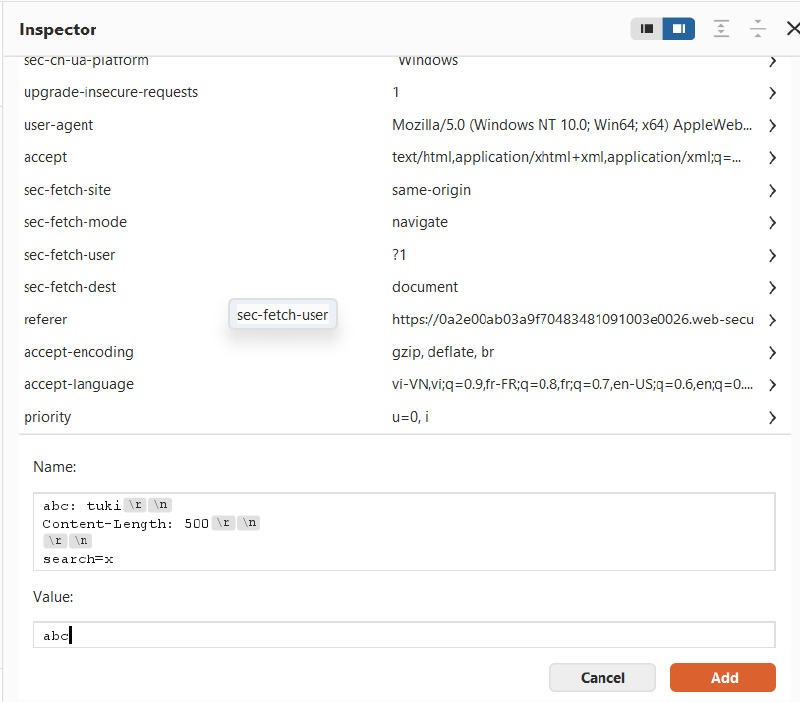Image resolution: width=800 pixels, height=702 pixels.
Task: Click the Content-Length: 500 line in Name field
Action: point(151,523)
